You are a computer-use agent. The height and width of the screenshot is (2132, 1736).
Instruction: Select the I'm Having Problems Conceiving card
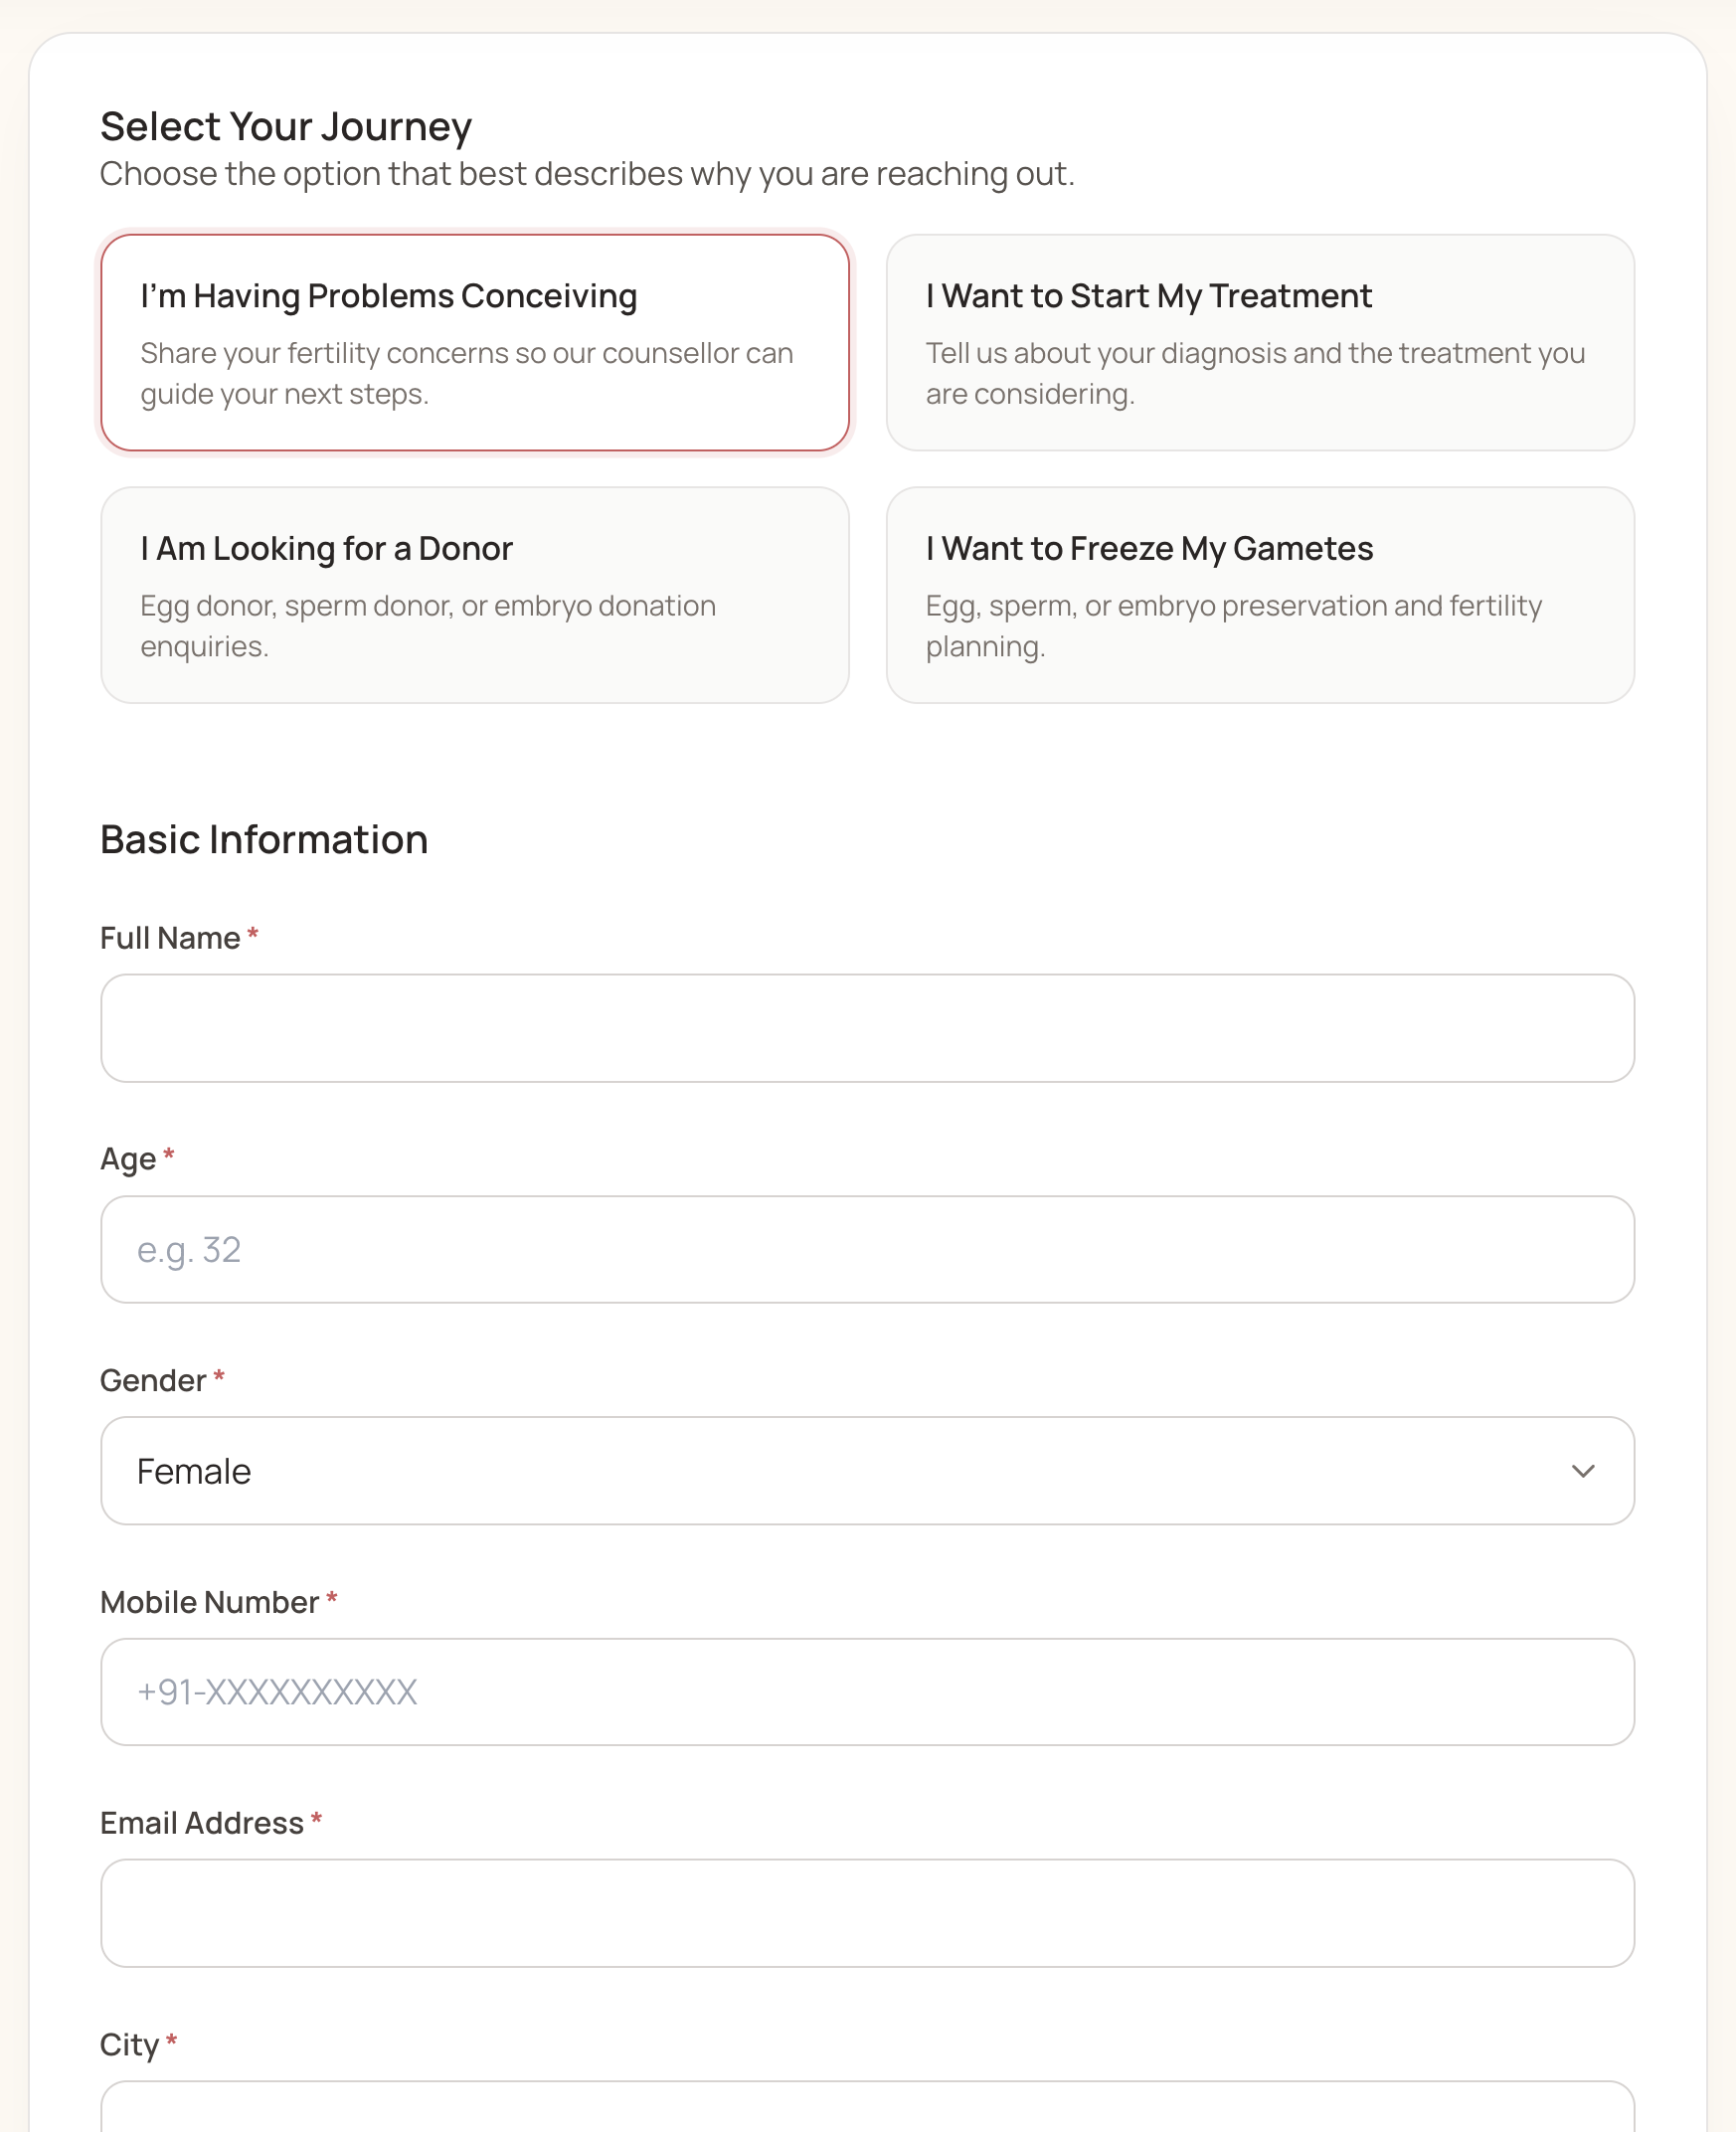pos(475,343)
